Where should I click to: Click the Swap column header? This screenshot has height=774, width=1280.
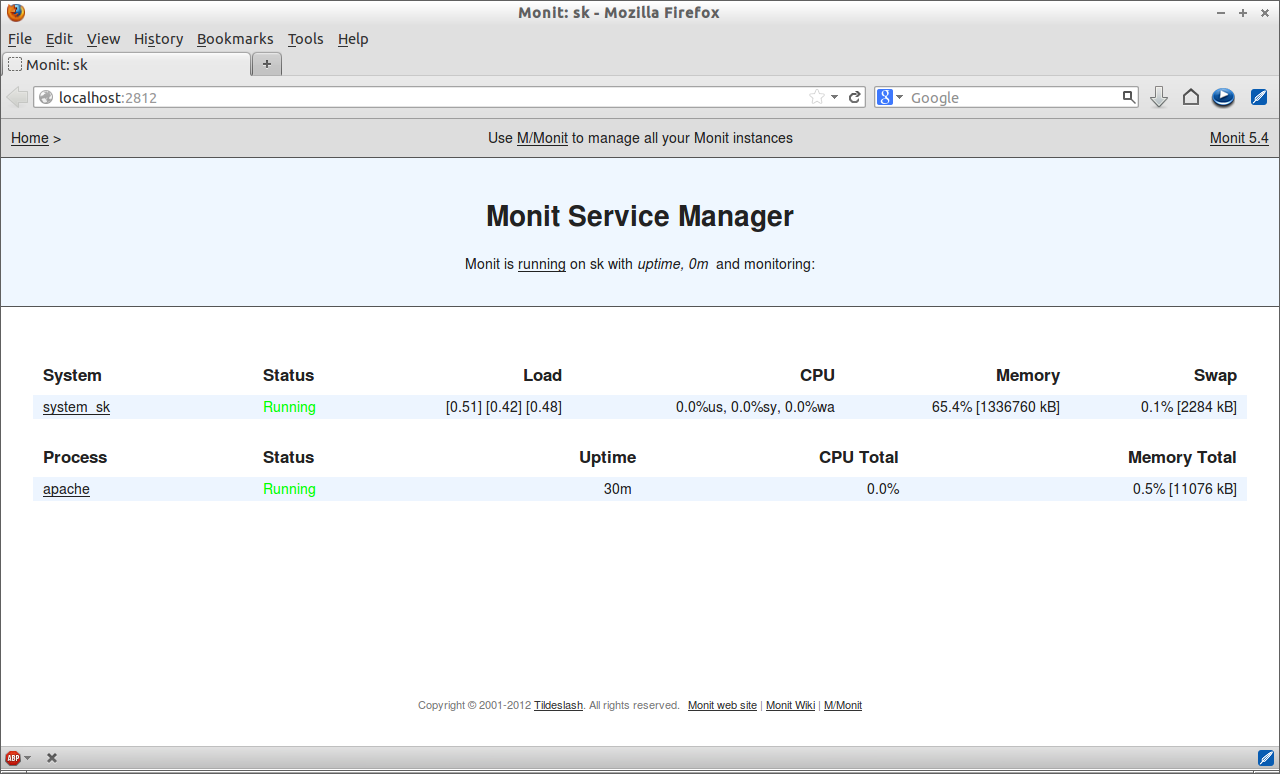point(1215,375)
